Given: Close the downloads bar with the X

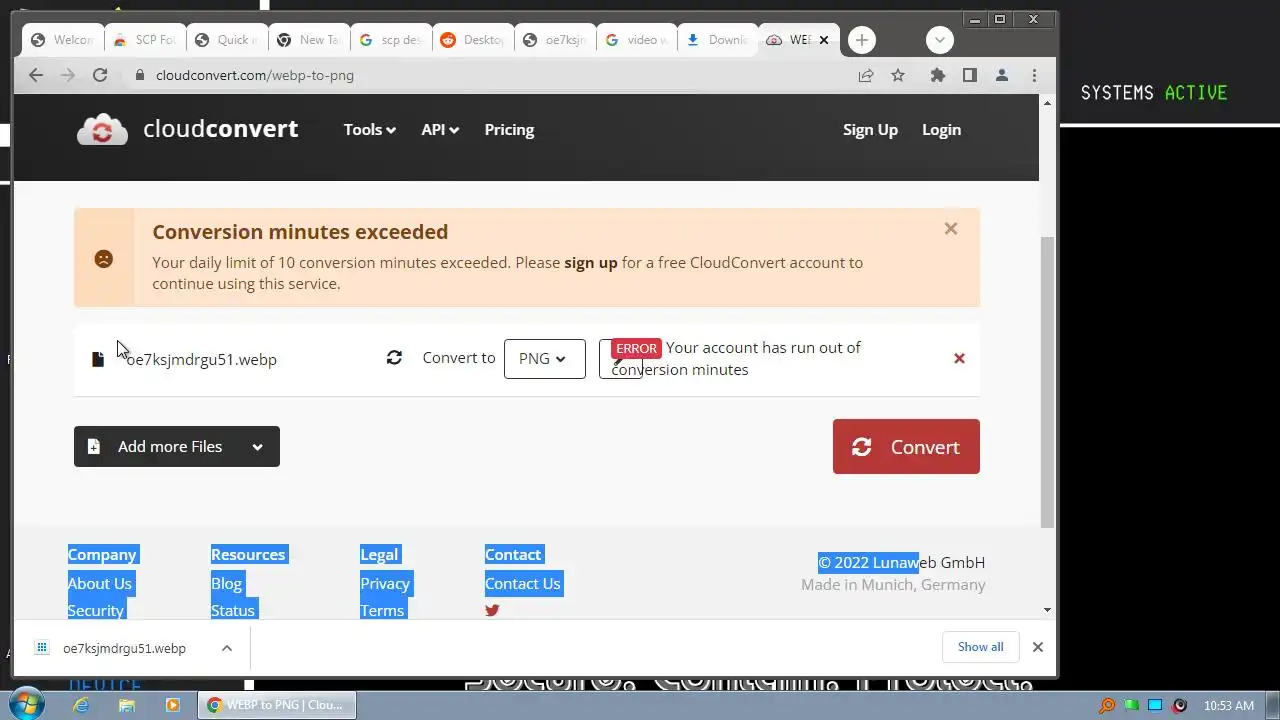Looking at the screenshot, I should [1038, 647].
